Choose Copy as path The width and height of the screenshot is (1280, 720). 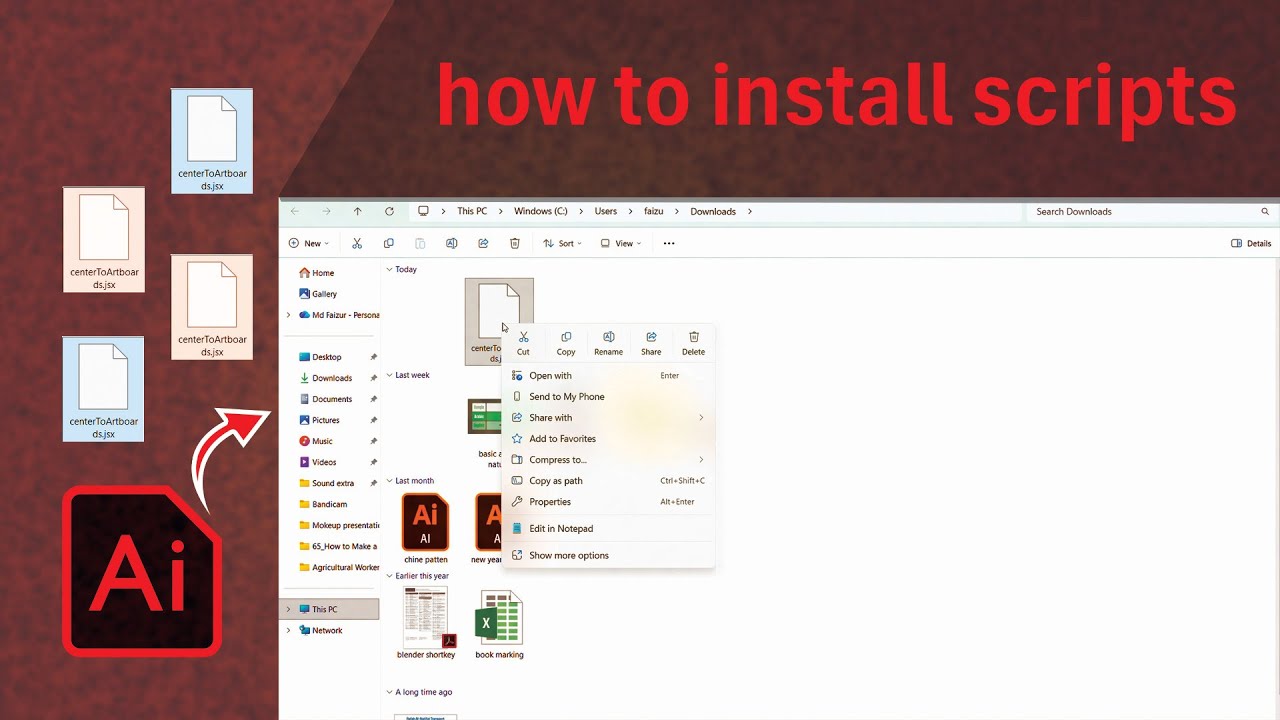608,481
